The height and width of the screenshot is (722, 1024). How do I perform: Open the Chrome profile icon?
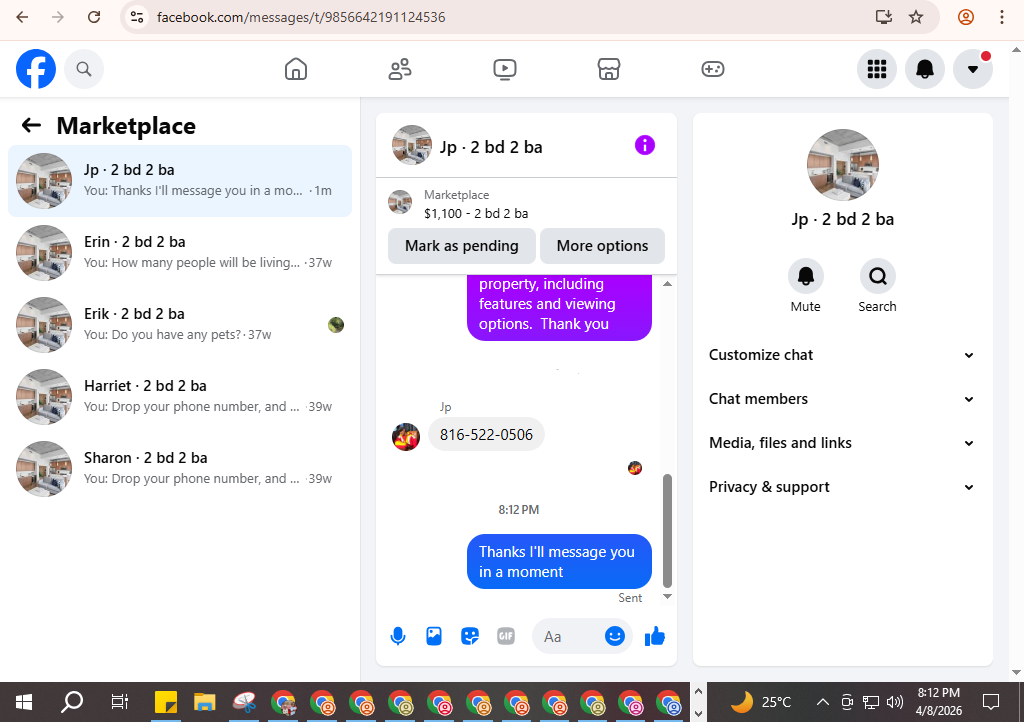(x=966, y=17)
